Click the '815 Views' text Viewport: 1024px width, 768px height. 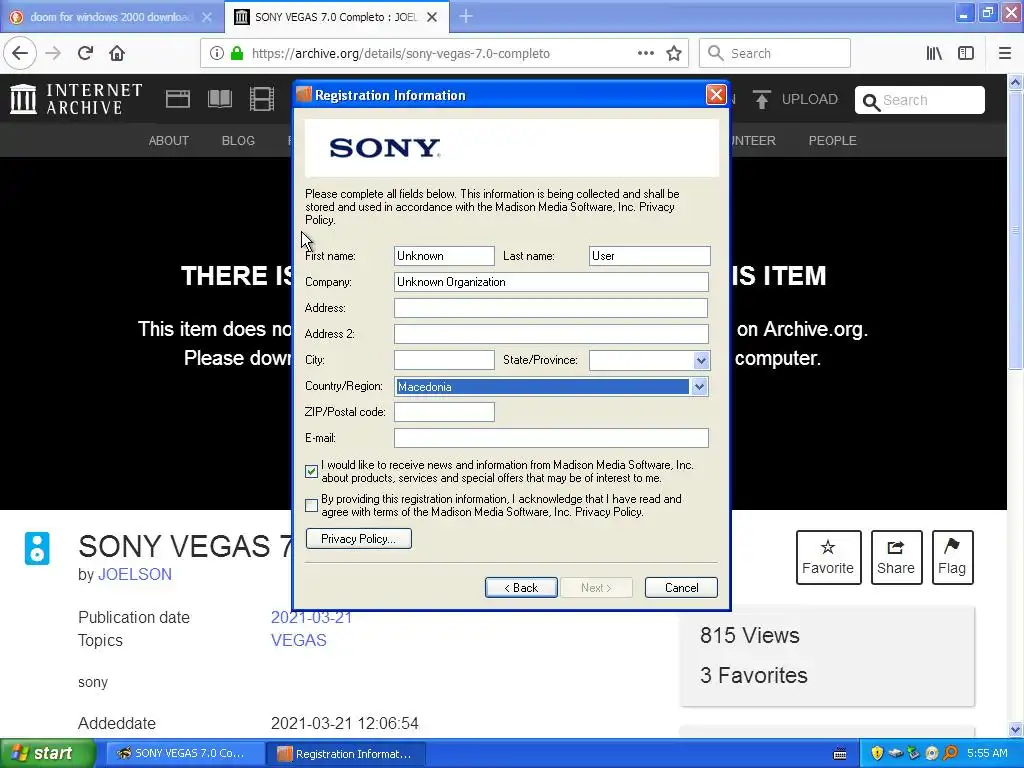(x=750, y=635)
